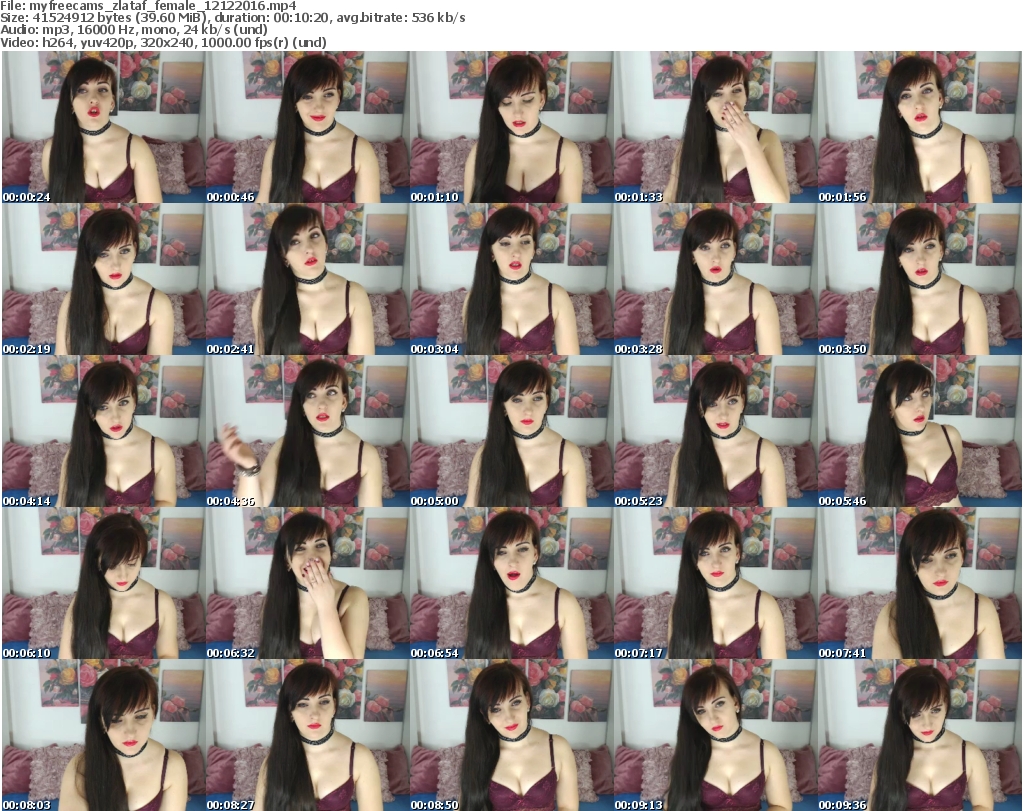Choose the thumbnail marked 00:06:10
1024x811 pixels.
[103, 583]
